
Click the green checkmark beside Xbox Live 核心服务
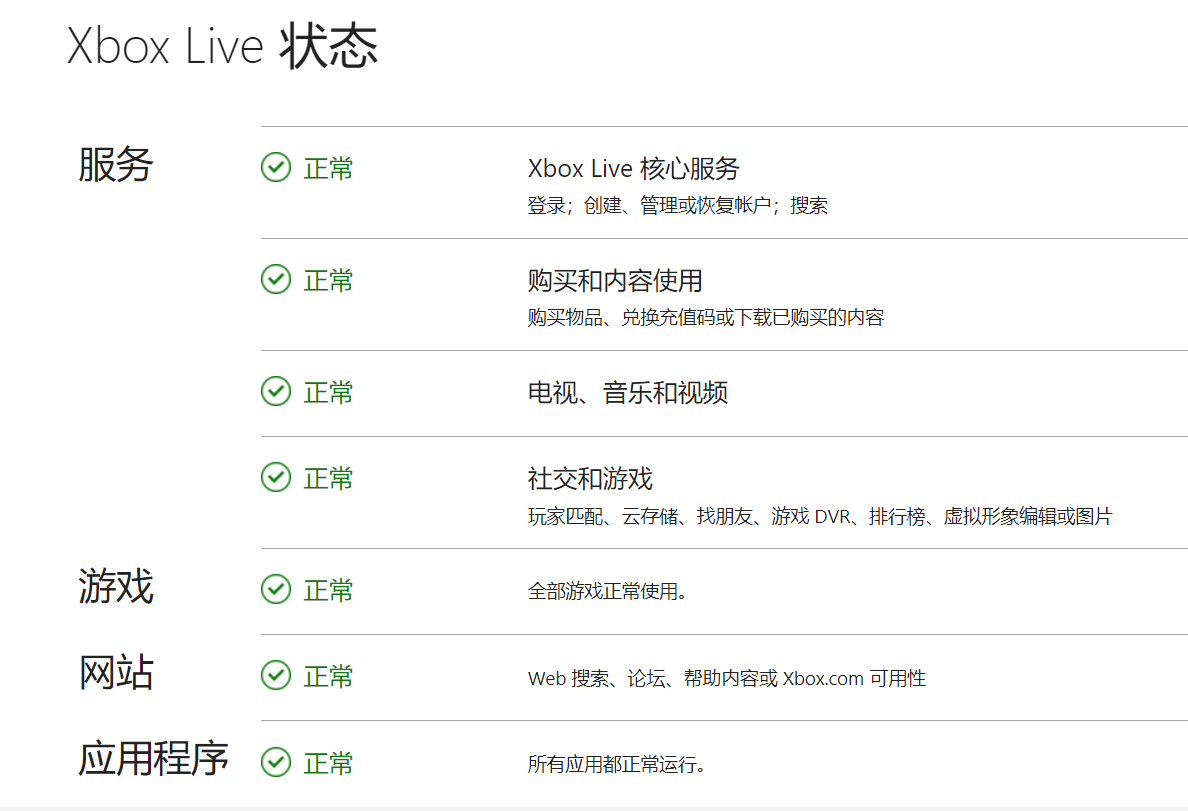pyautogui.click(x=276, y=168)
